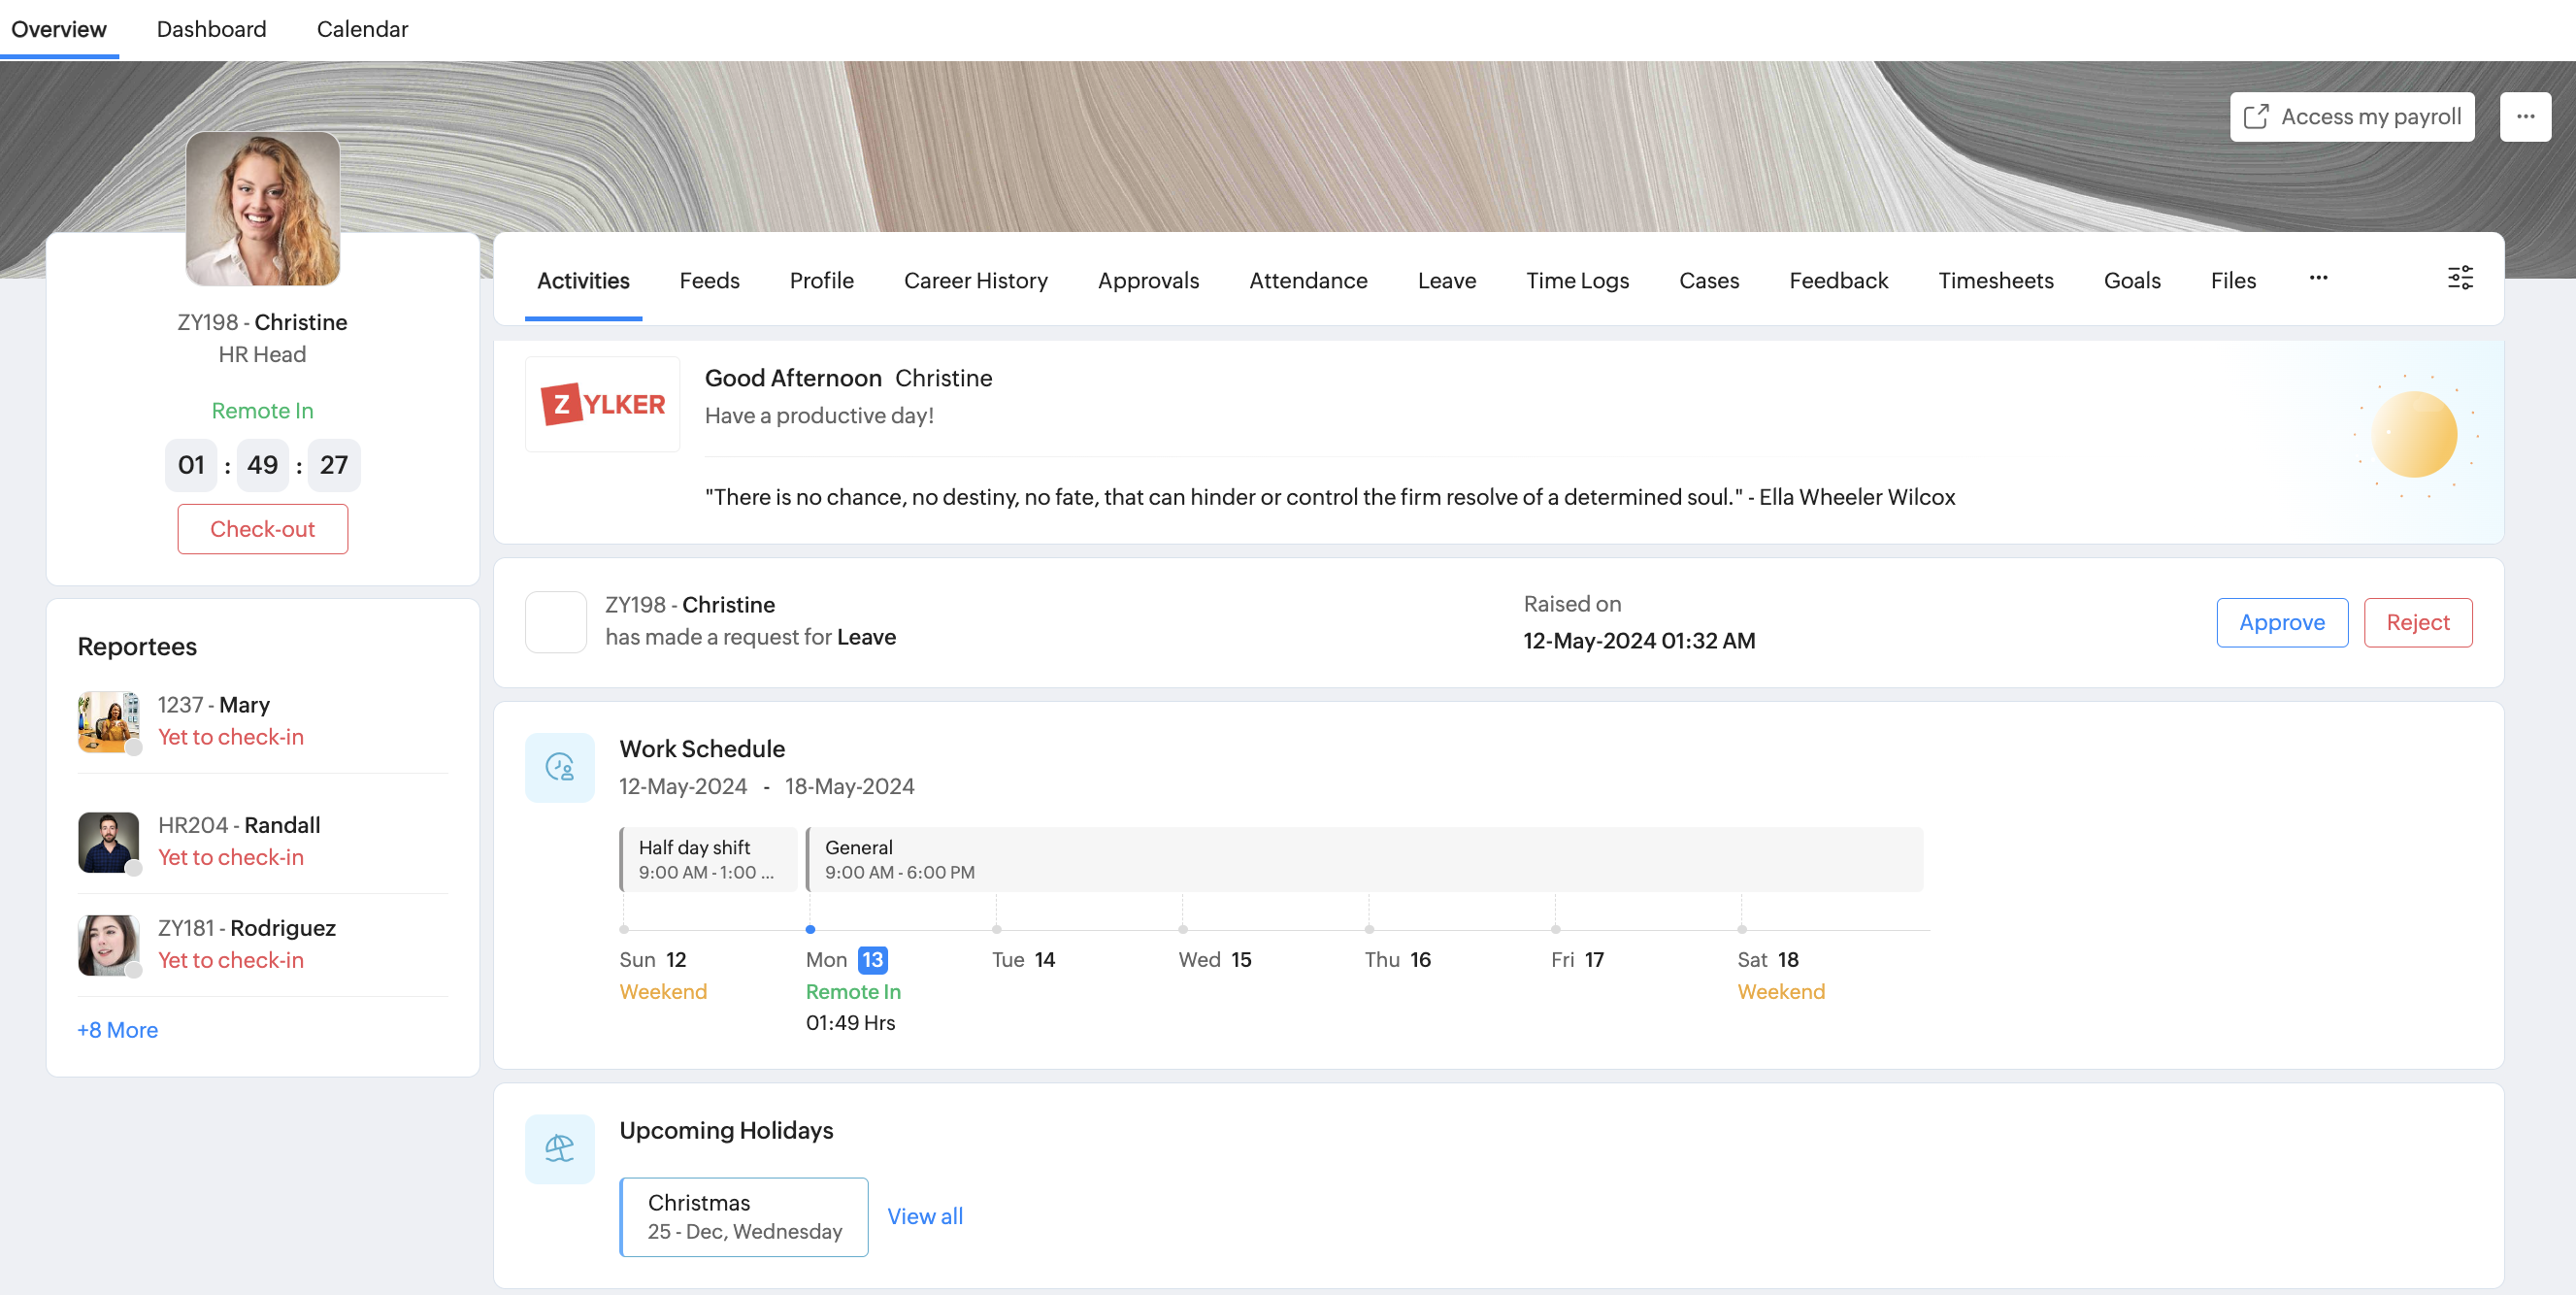The width and height of the screenshot is (2576, 1295).
Task: Approve Christine's leave request
Action: coord(2282,622)
